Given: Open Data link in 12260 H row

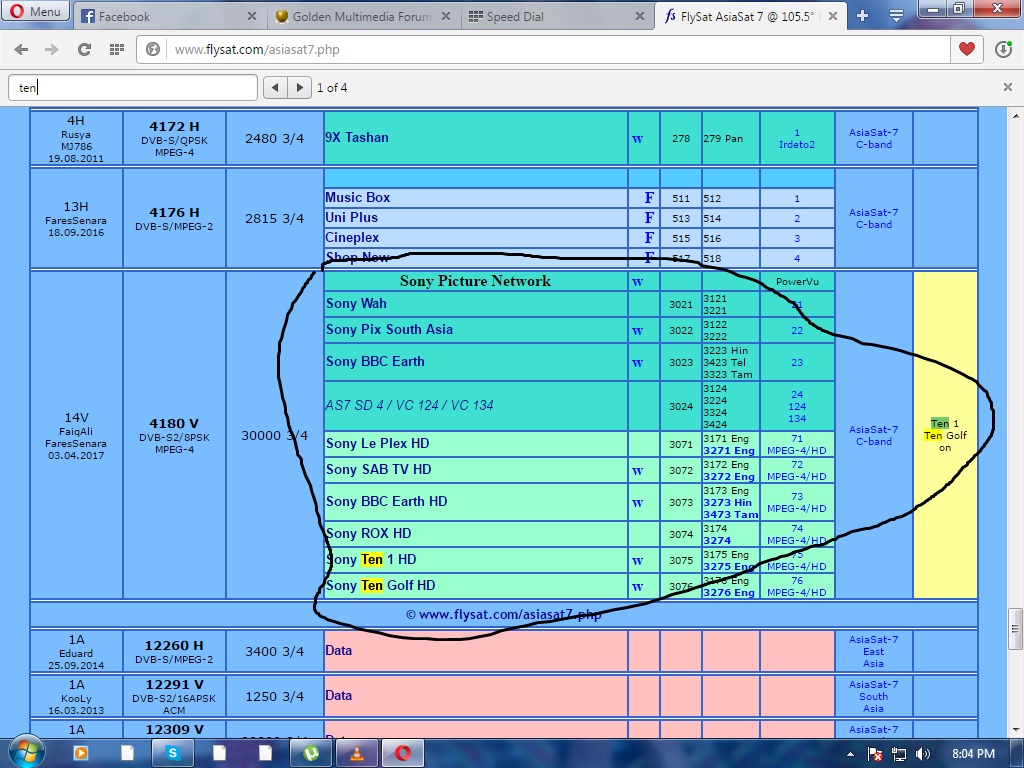Looking at the screenshot, I should (339, 650).
